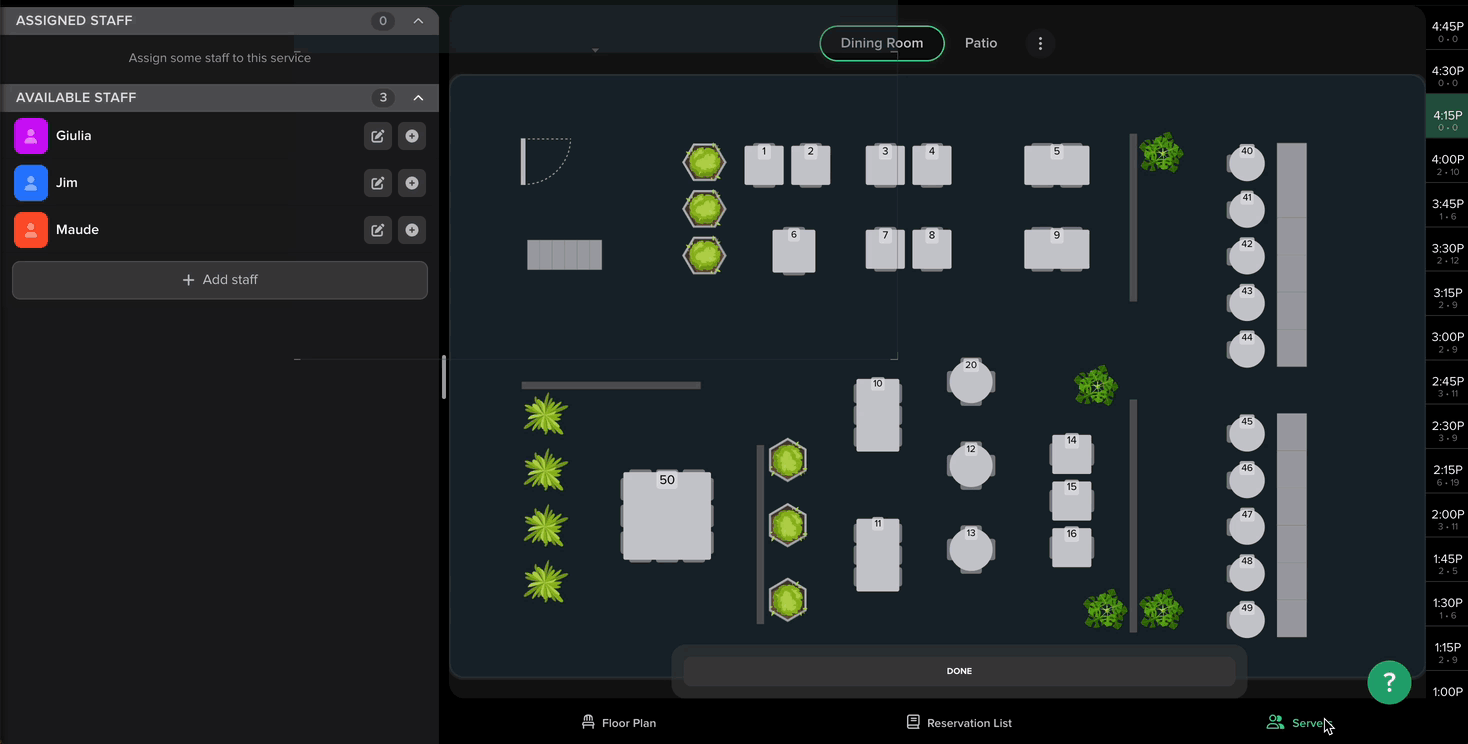The height and width of the screenshot is (744, 1468).
Task: Assign Giulia using the plus icon
Action: [412, 136]
